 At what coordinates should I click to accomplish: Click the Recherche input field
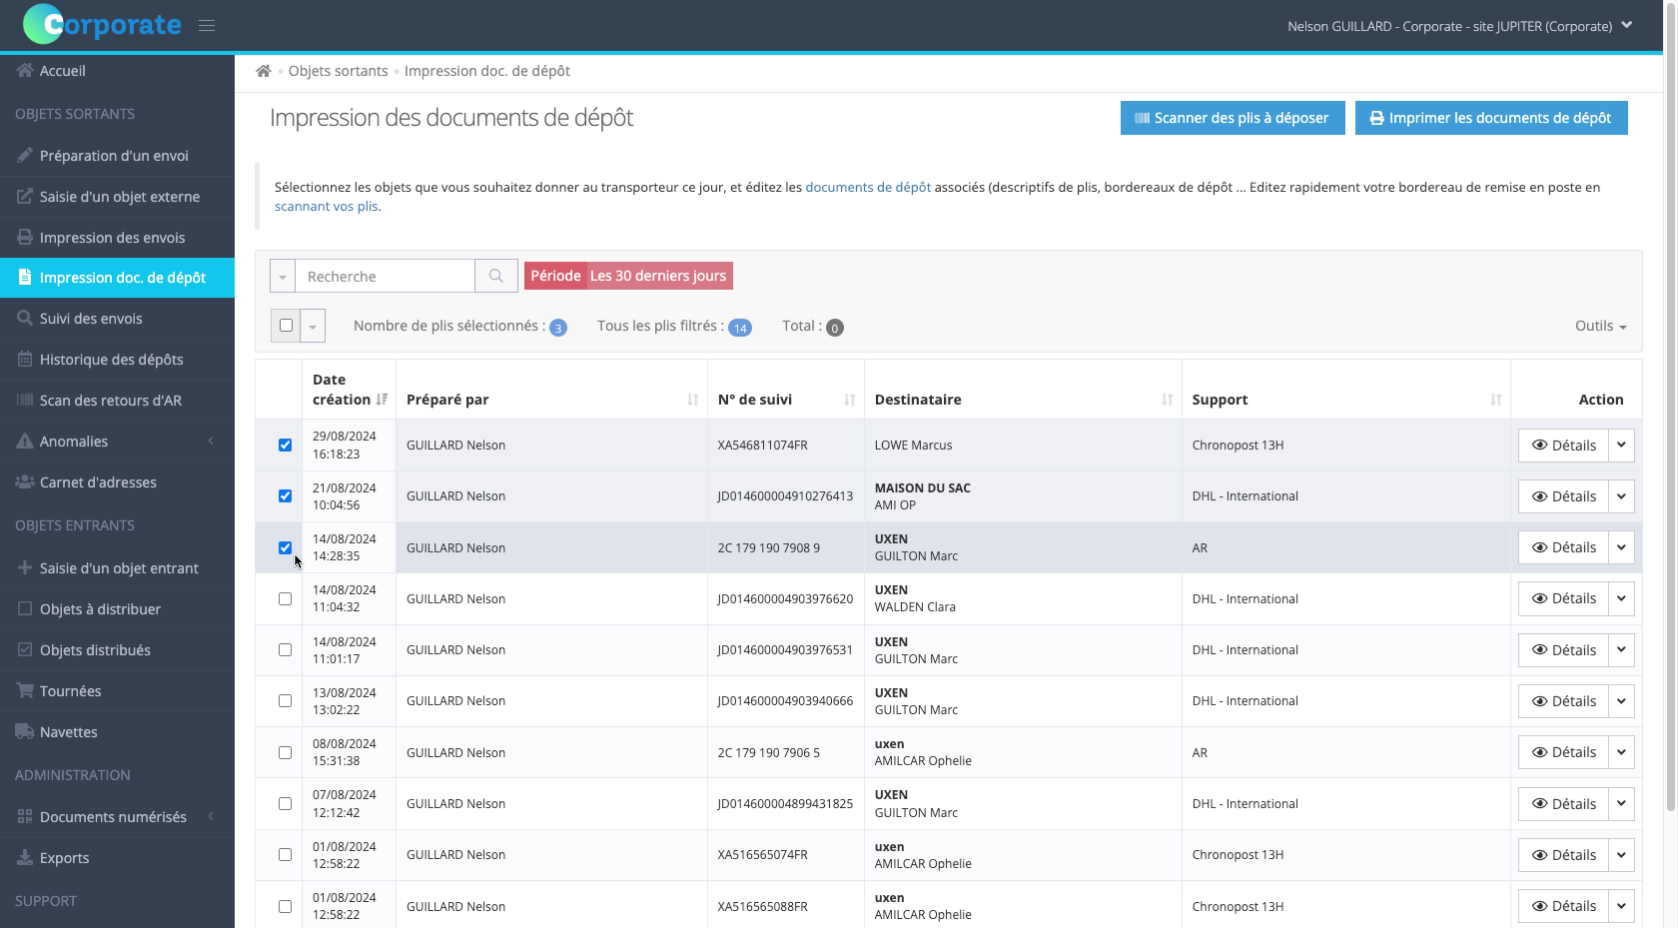385,276
